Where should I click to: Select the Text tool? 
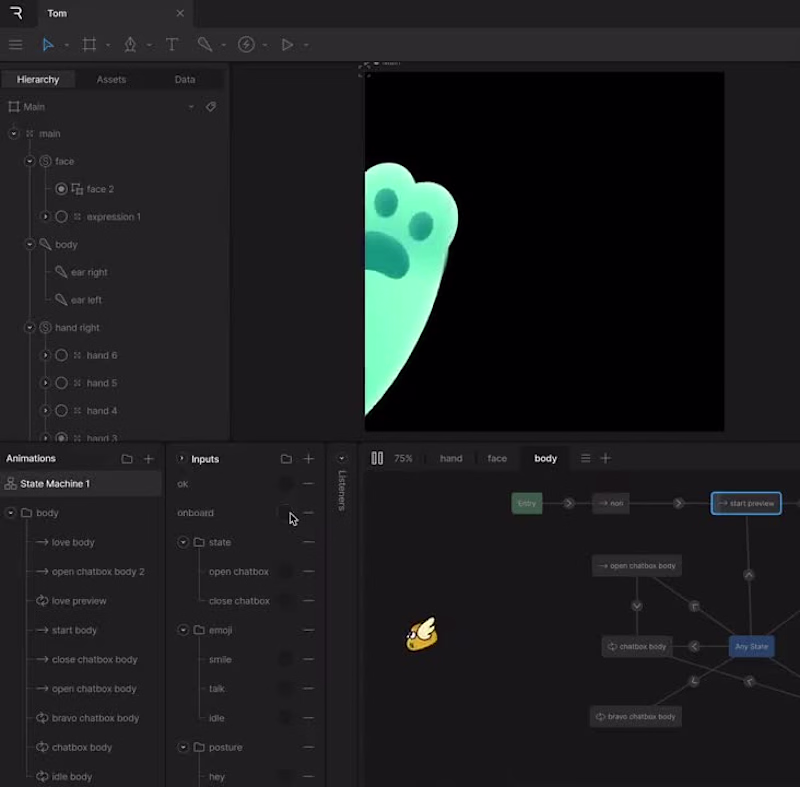172,45
